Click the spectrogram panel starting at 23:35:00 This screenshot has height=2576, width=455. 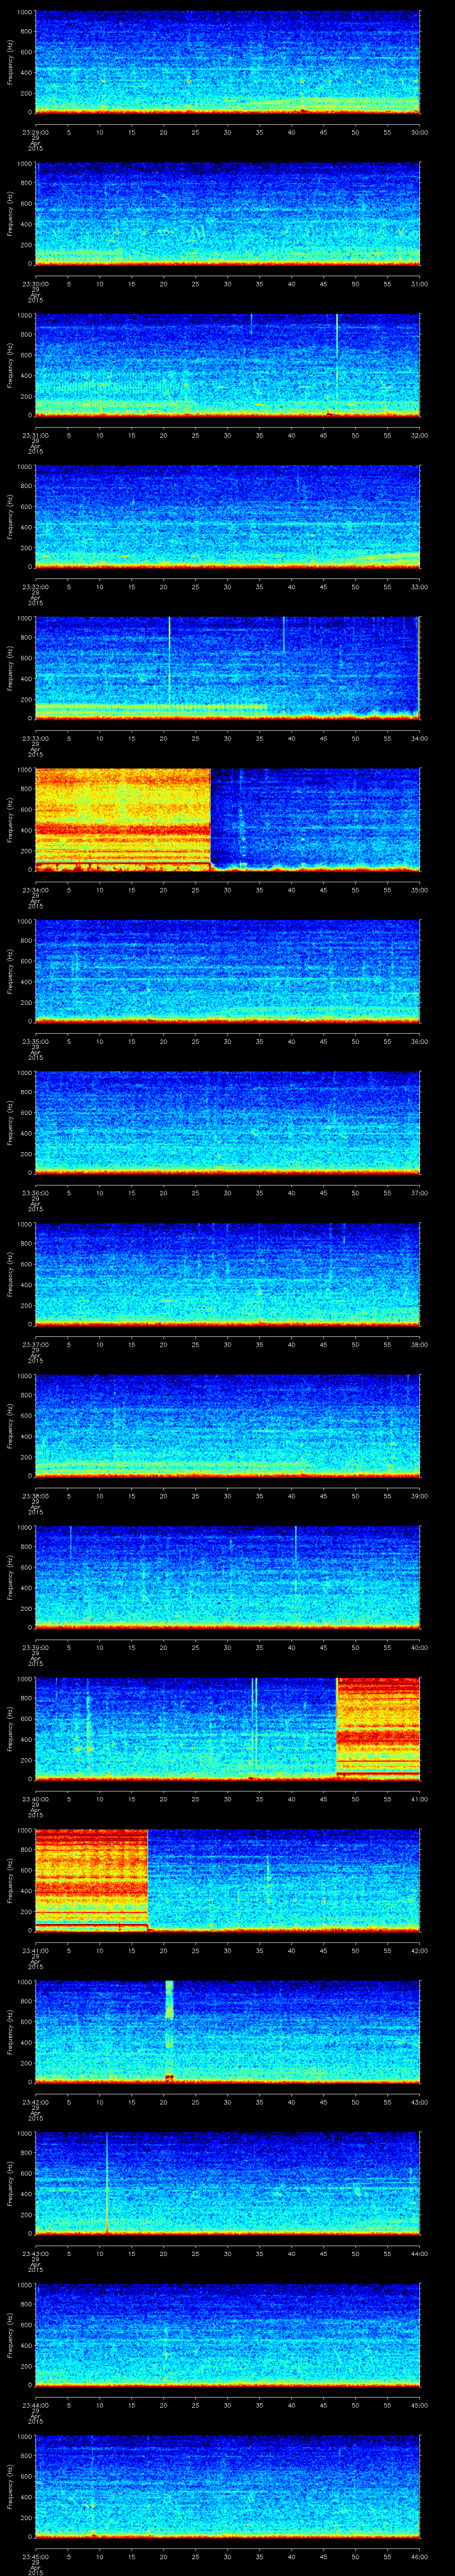pos(227,970)
